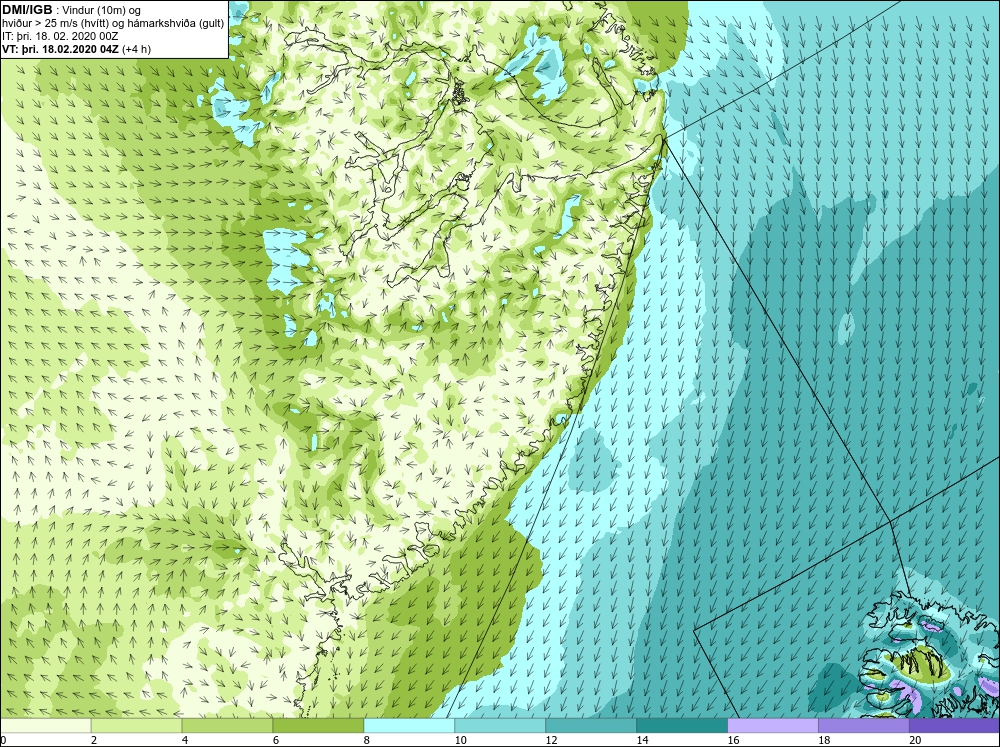Click the green 4–6 m/s legend swatch
Screen dimensions: 1000x747
coord(227,726)
